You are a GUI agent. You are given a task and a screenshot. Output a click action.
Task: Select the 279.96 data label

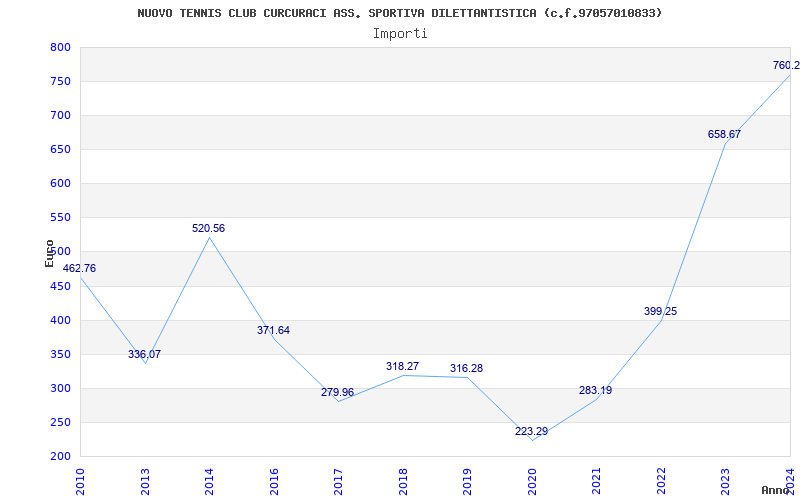click(337, 392)
